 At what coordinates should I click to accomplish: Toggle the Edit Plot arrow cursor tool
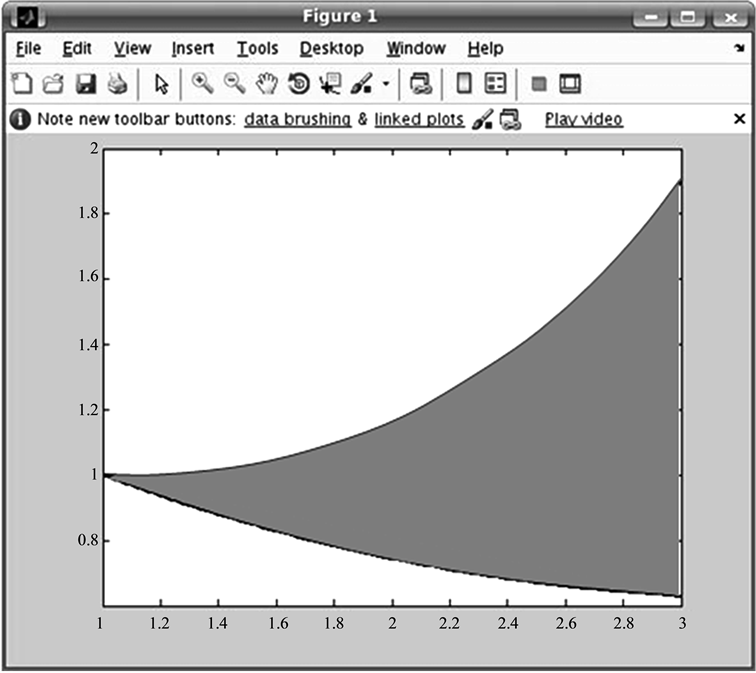pyautogui.click(x=163, y=84)
